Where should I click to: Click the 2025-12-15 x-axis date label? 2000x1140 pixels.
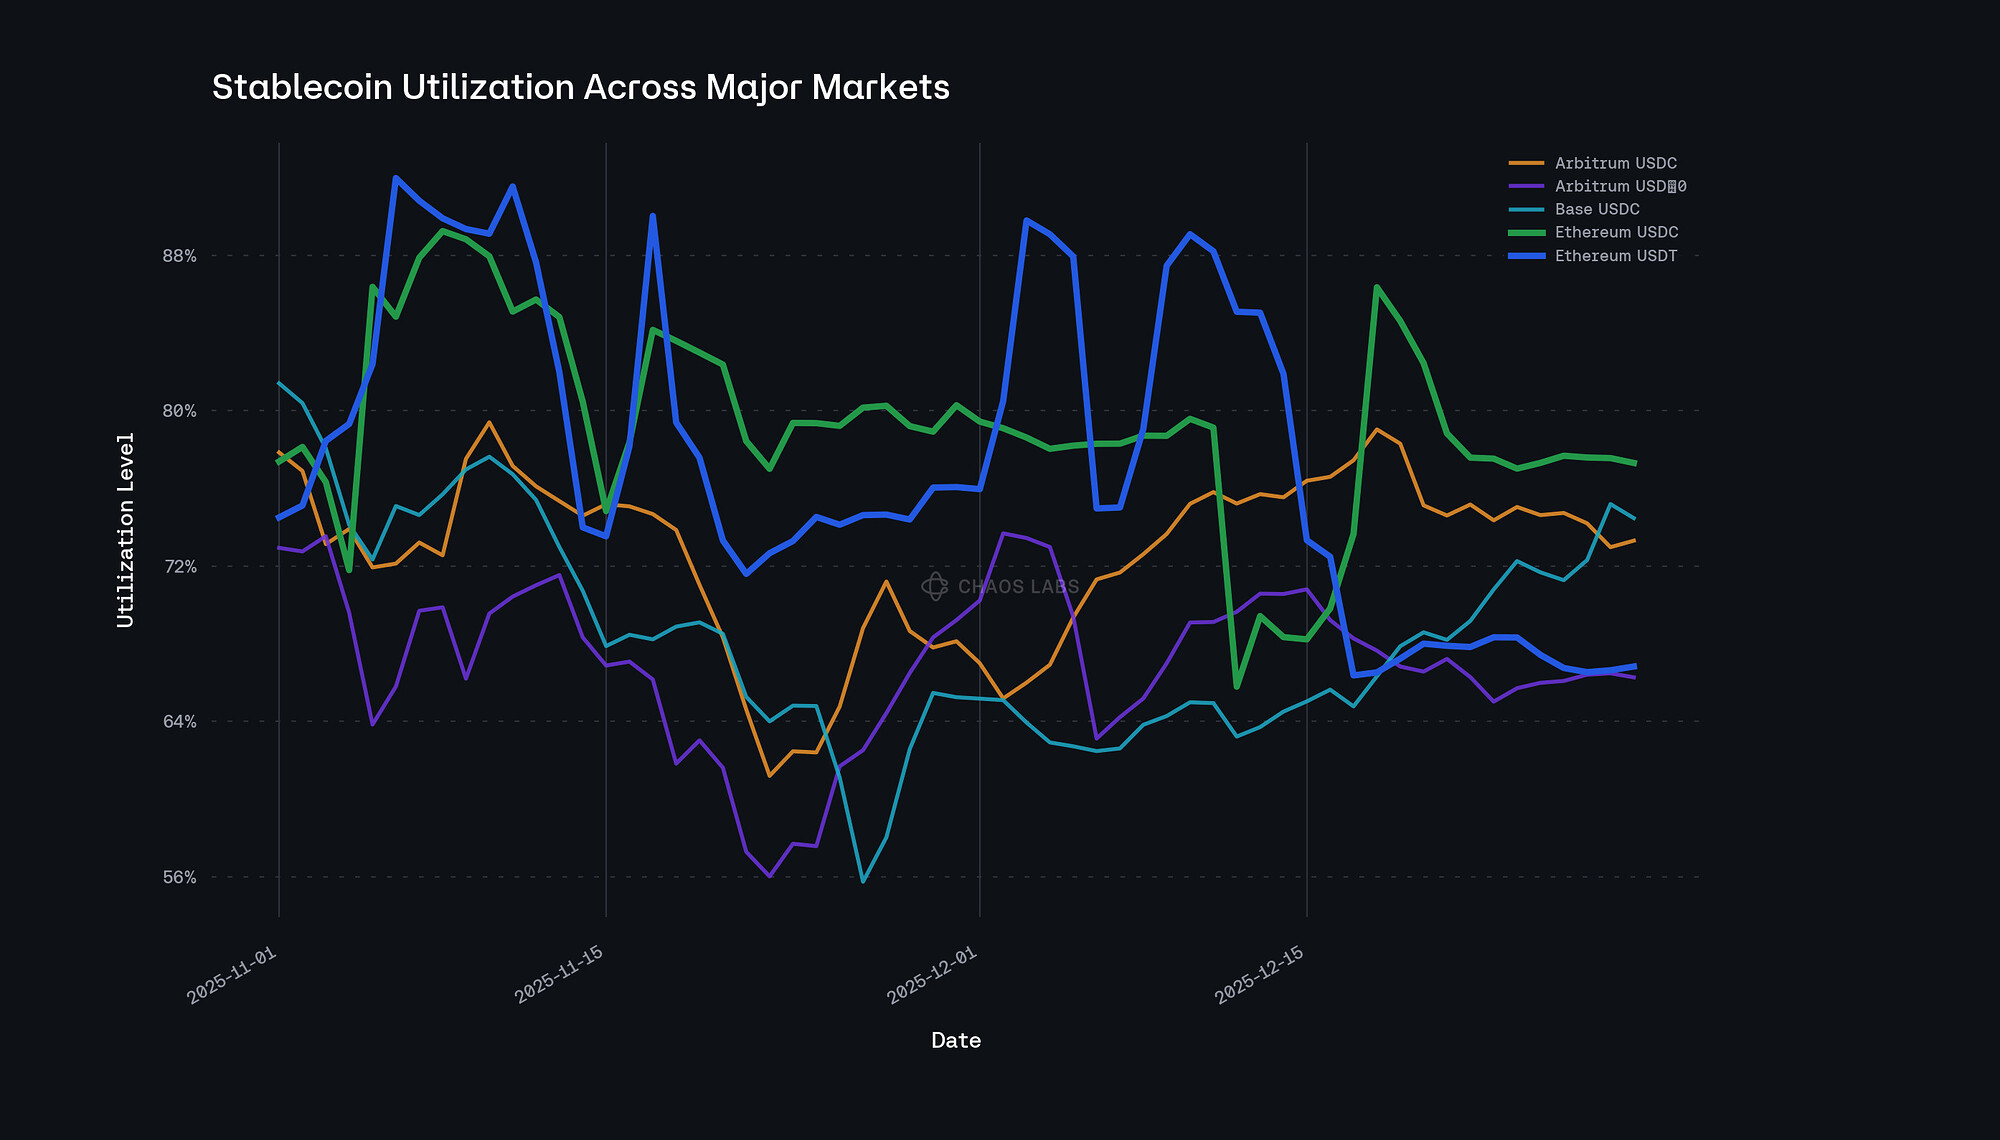[1259, 974]
